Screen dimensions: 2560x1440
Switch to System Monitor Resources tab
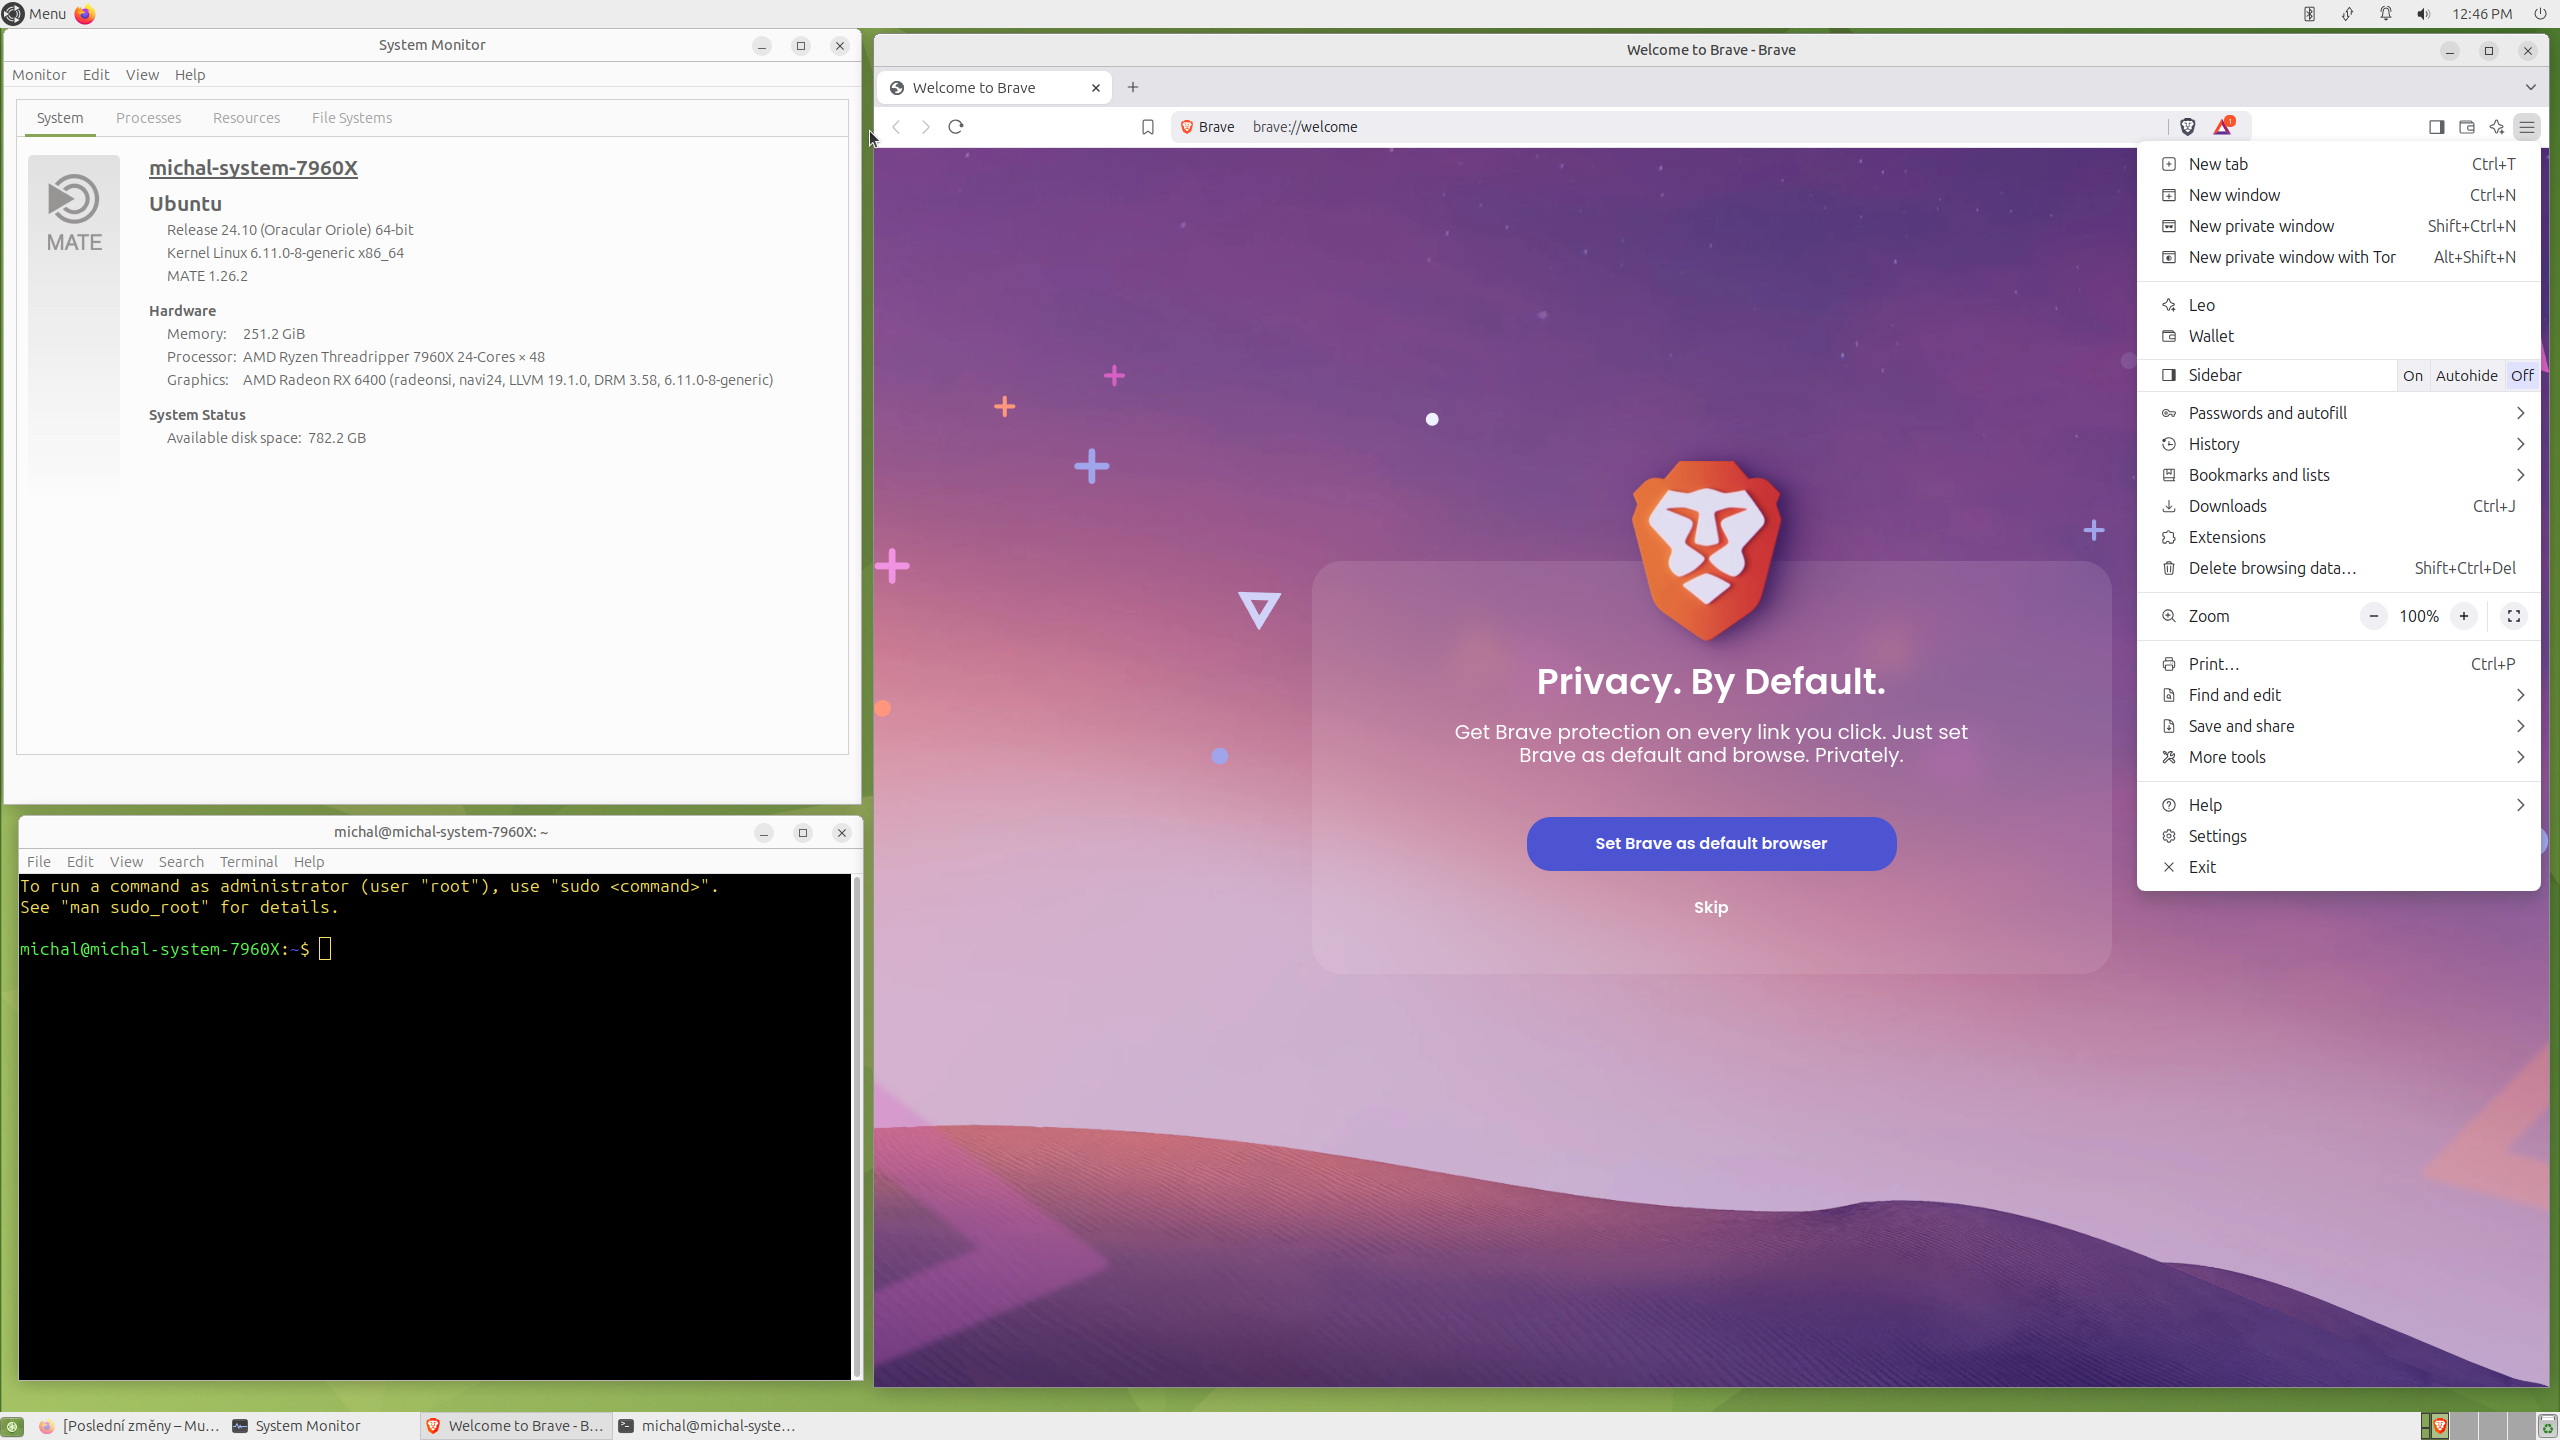pos(246,118)
